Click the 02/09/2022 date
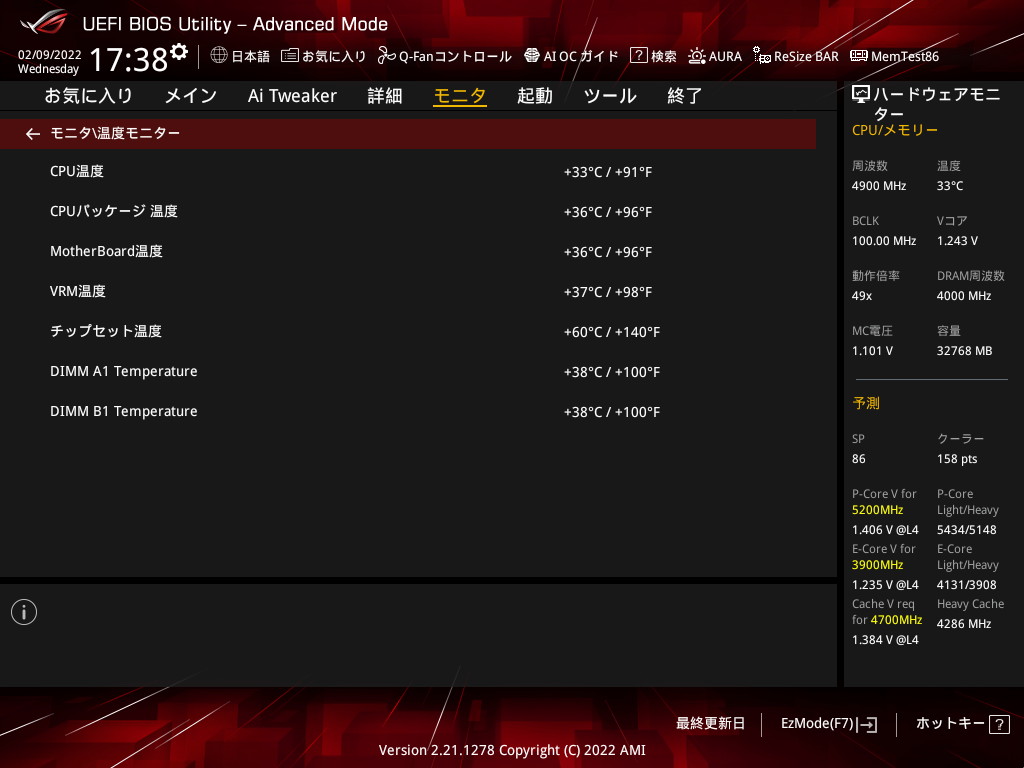The image size is (1024, 768). pos(50,55)
